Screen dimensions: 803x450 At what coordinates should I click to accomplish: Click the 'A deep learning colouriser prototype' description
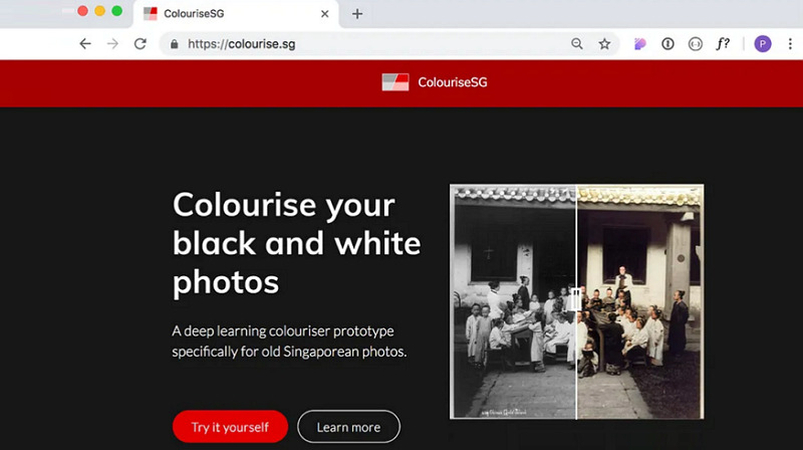click(289, 341)
